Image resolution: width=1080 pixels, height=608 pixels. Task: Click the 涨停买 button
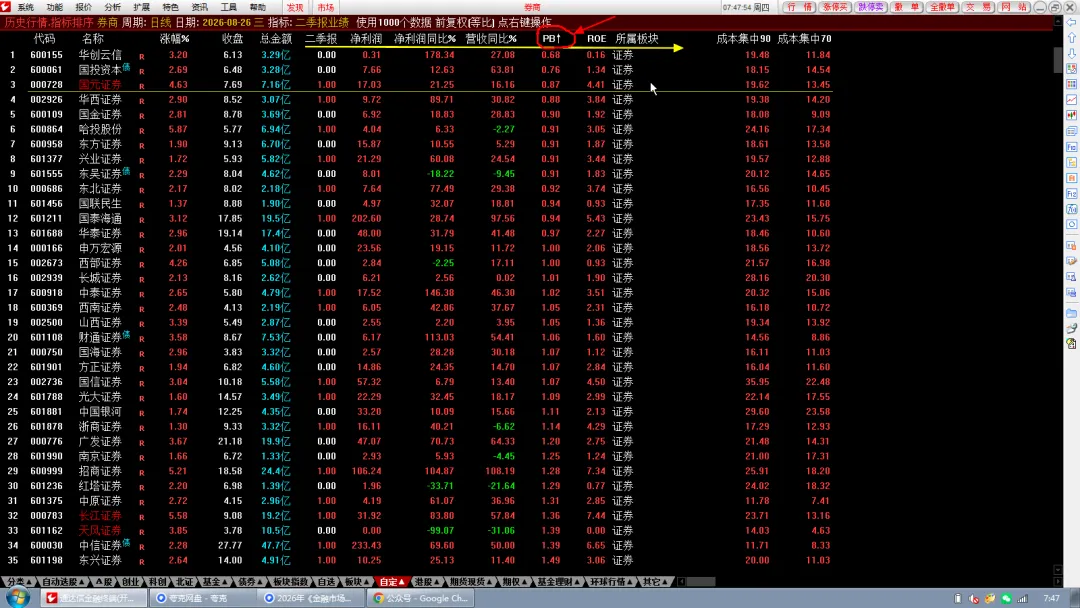(835, 7)
